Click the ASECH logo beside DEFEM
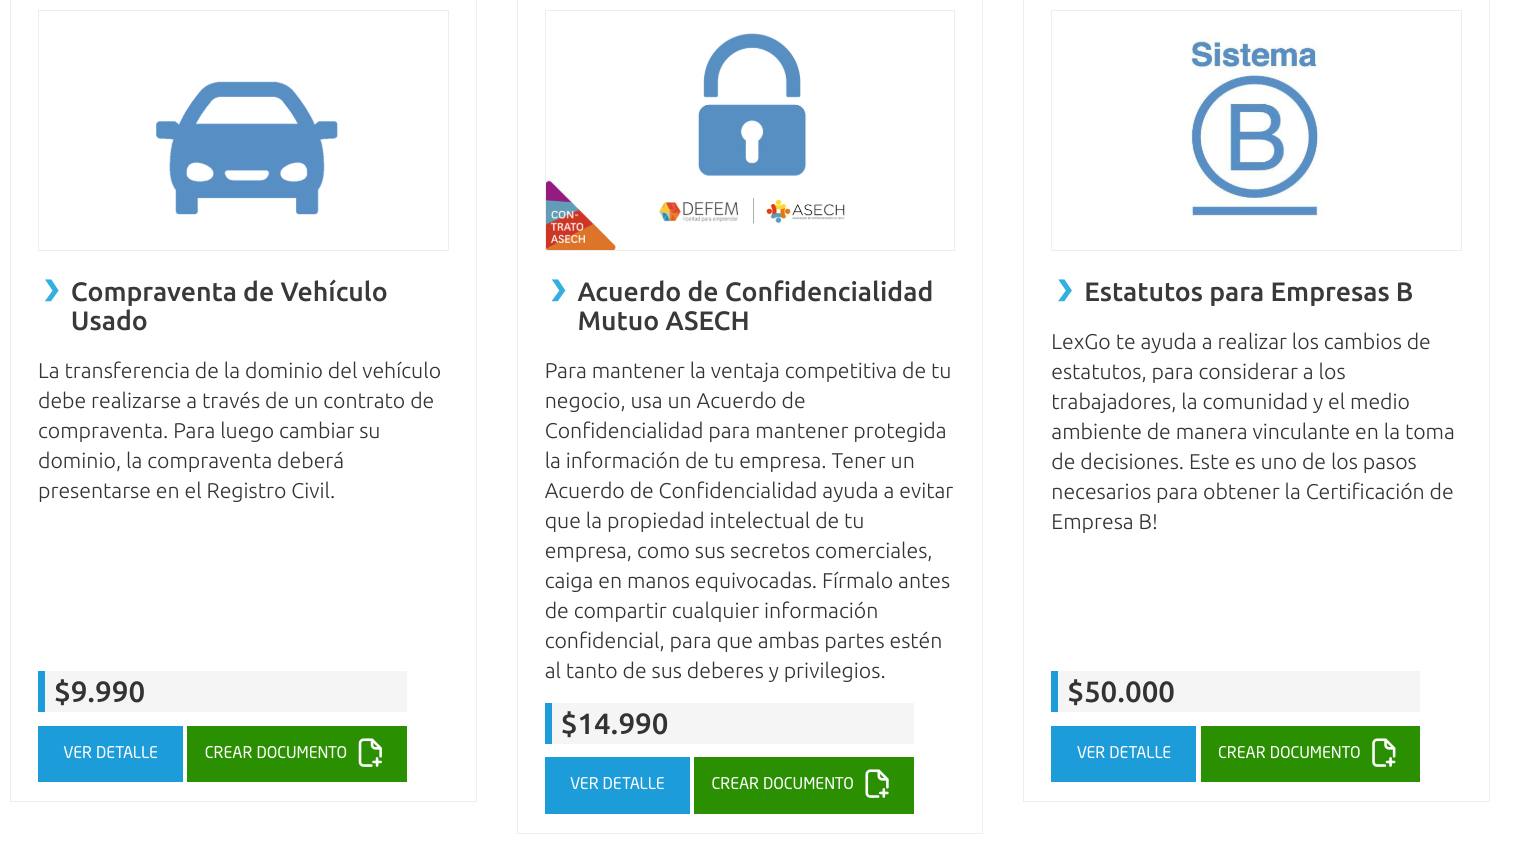Screen dimensions: 1522x858 pos(806,211)
